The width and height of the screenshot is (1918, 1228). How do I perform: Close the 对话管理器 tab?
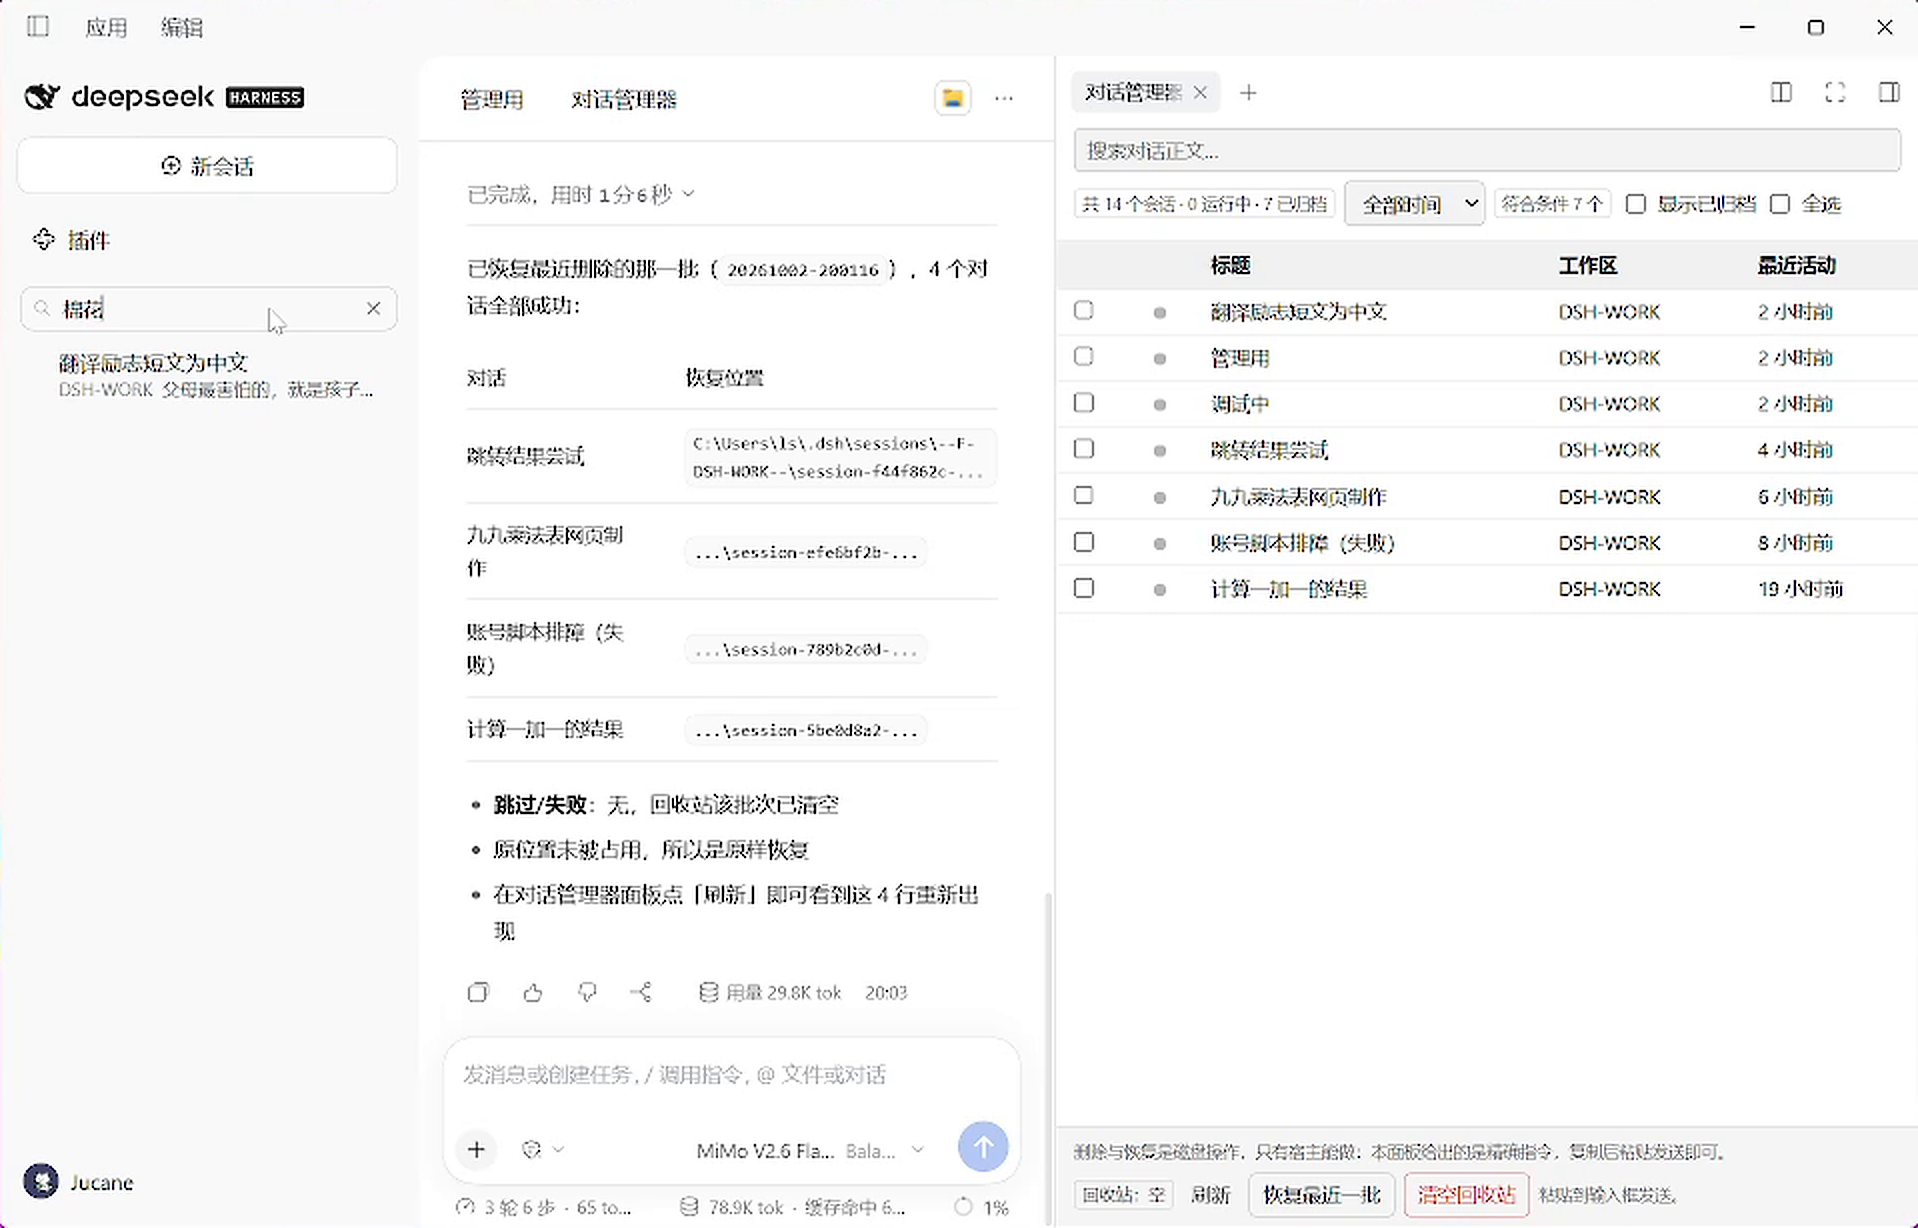tap(1200, 92)
